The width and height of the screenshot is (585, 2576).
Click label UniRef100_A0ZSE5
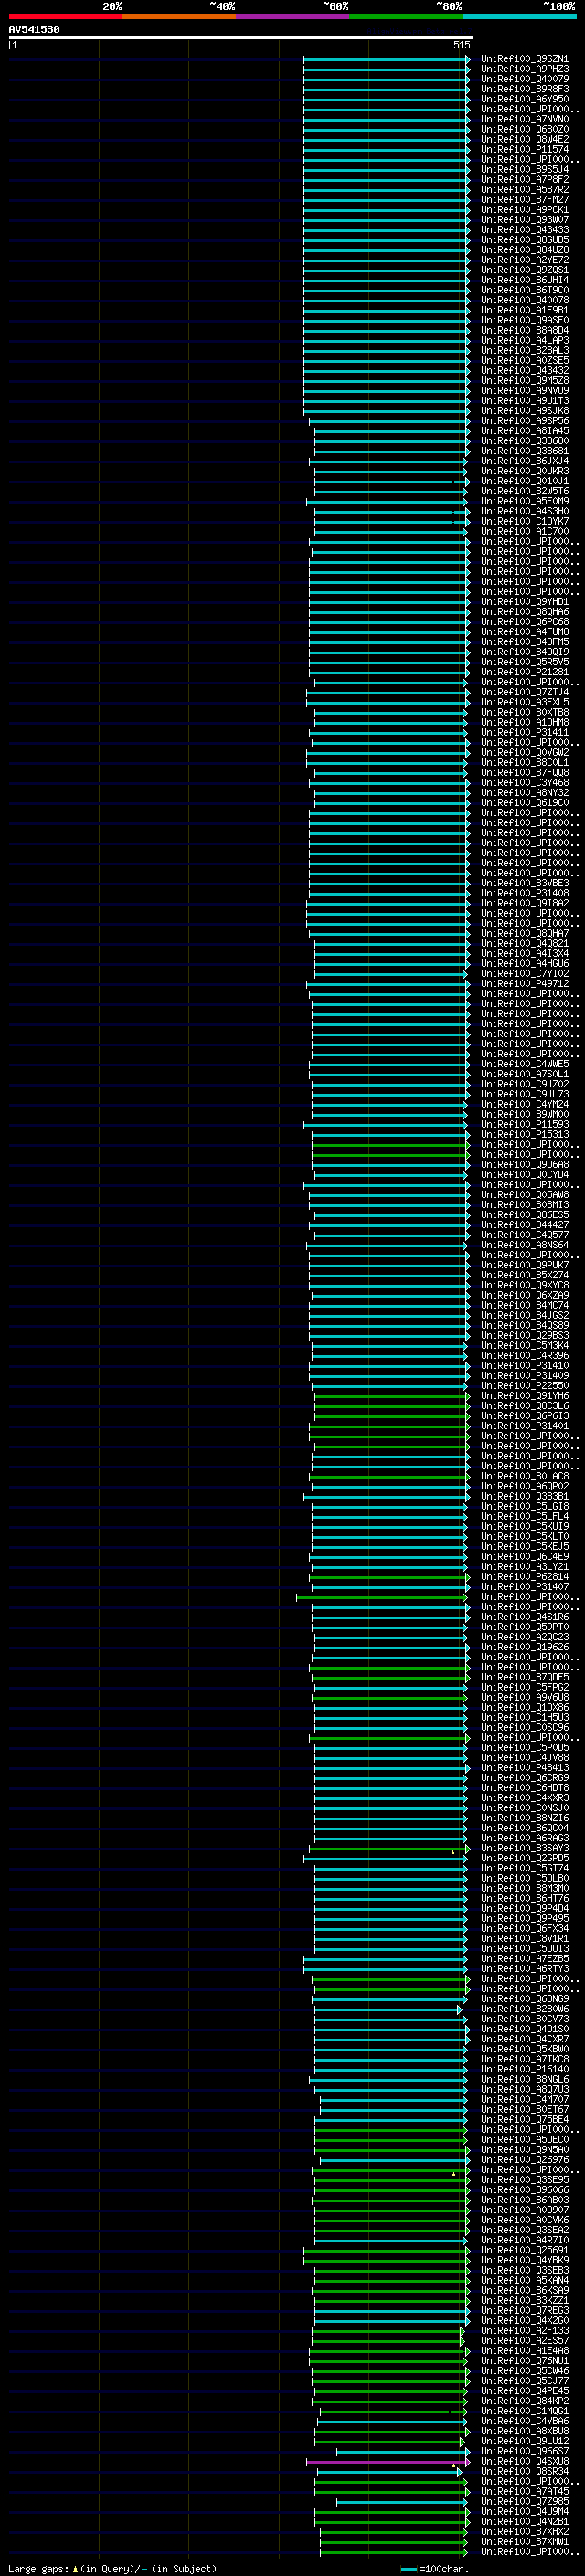(525, 360)
